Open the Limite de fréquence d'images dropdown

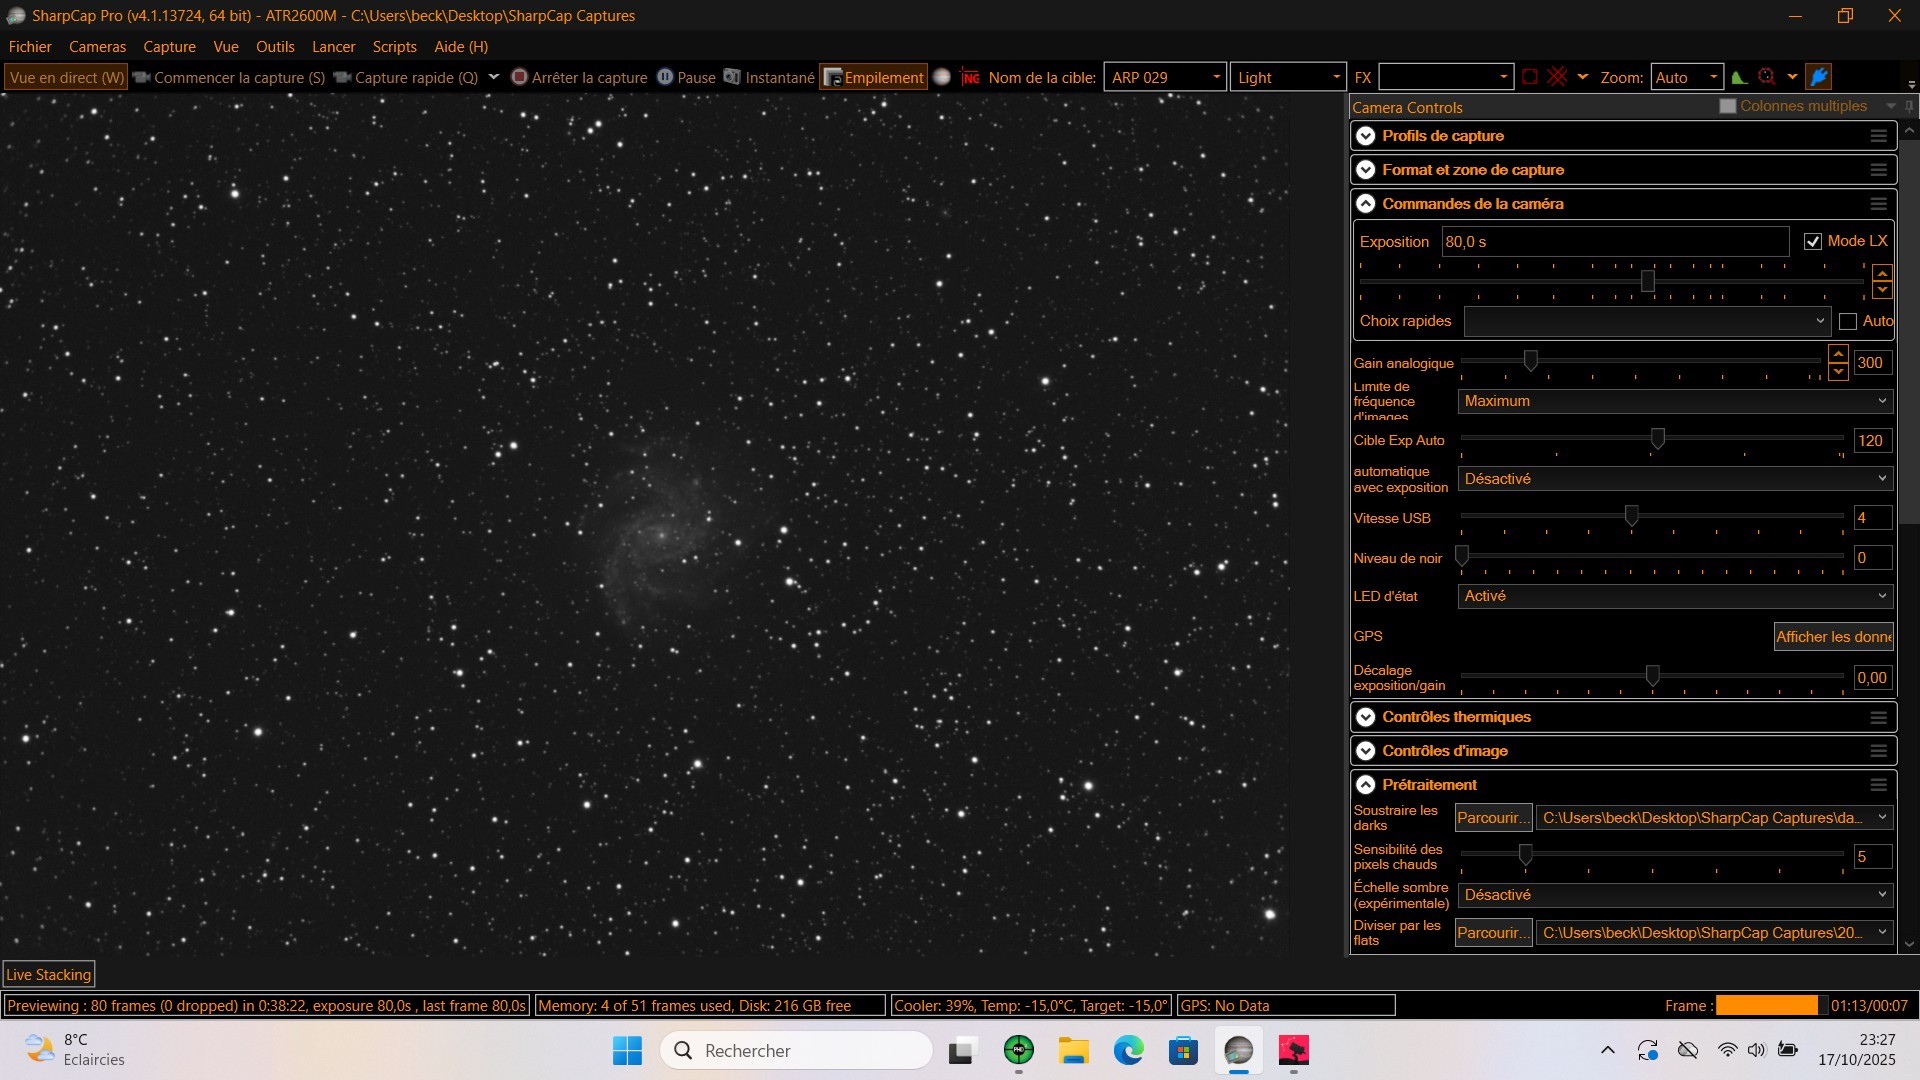(1675, 401)
